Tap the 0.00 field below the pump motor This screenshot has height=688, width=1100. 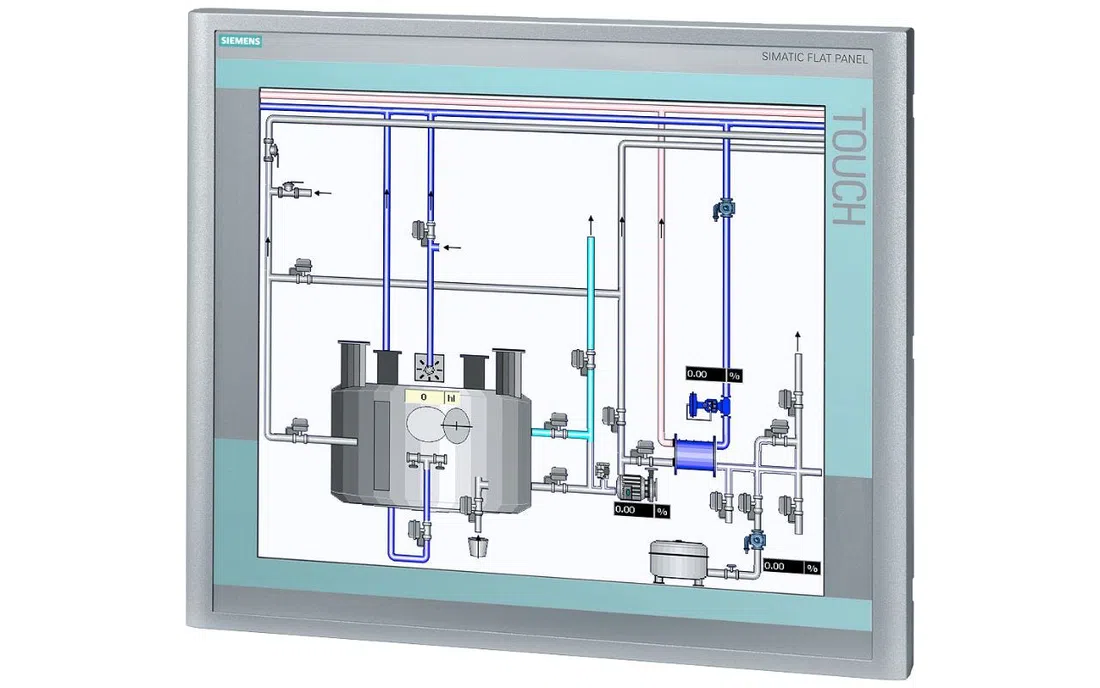click(633, 510)
